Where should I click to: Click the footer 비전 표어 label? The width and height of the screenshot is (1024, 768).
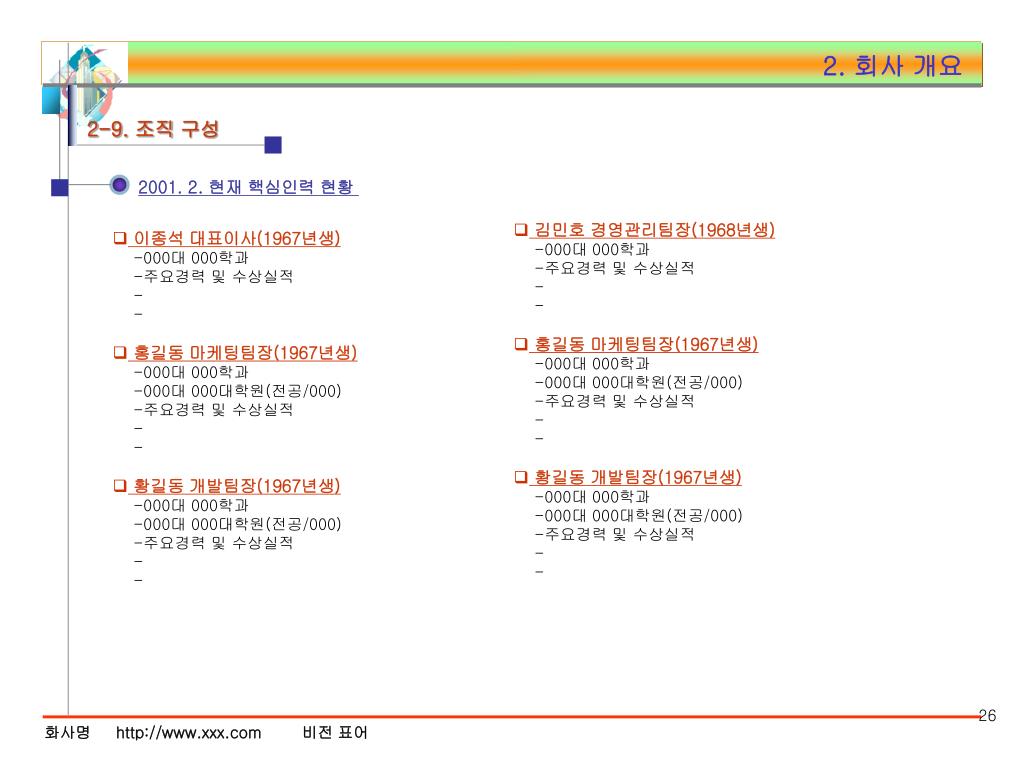tap(335, 732)
